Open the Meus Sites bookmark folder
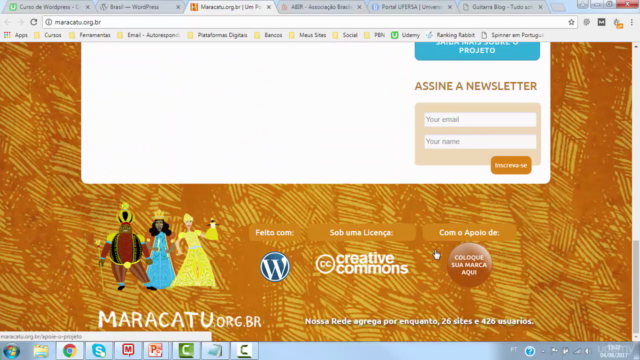Viewport: 640px width, 360px height. pos(307,35)
